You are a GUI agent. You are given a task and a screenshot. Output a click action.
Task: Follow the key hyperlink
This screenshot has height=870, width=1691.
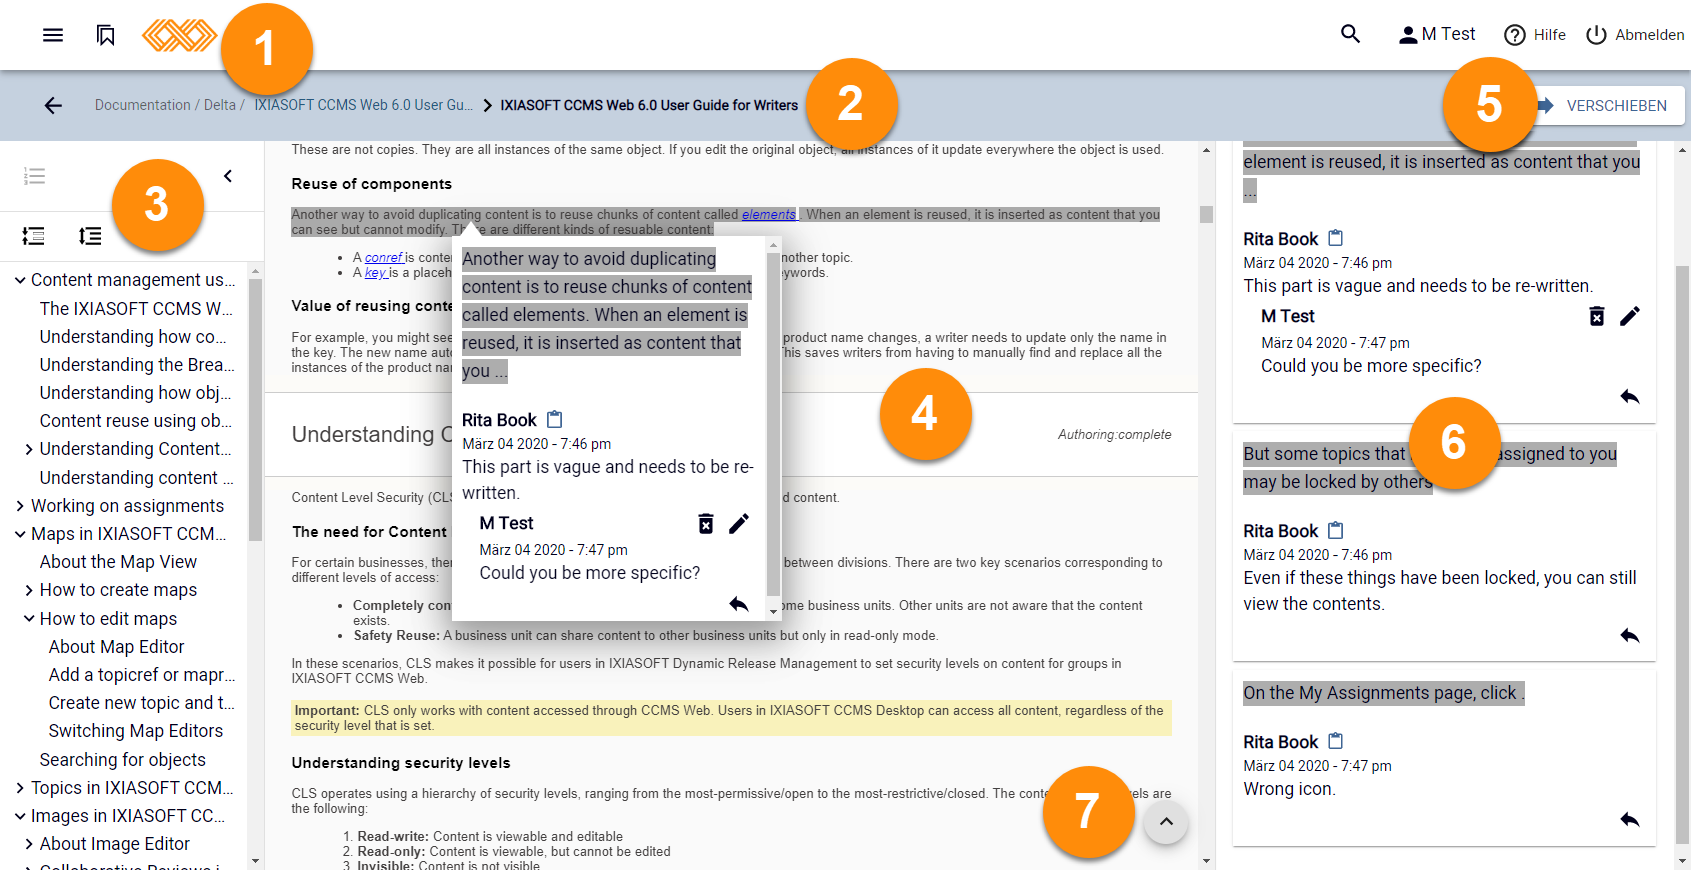[375, 272]
